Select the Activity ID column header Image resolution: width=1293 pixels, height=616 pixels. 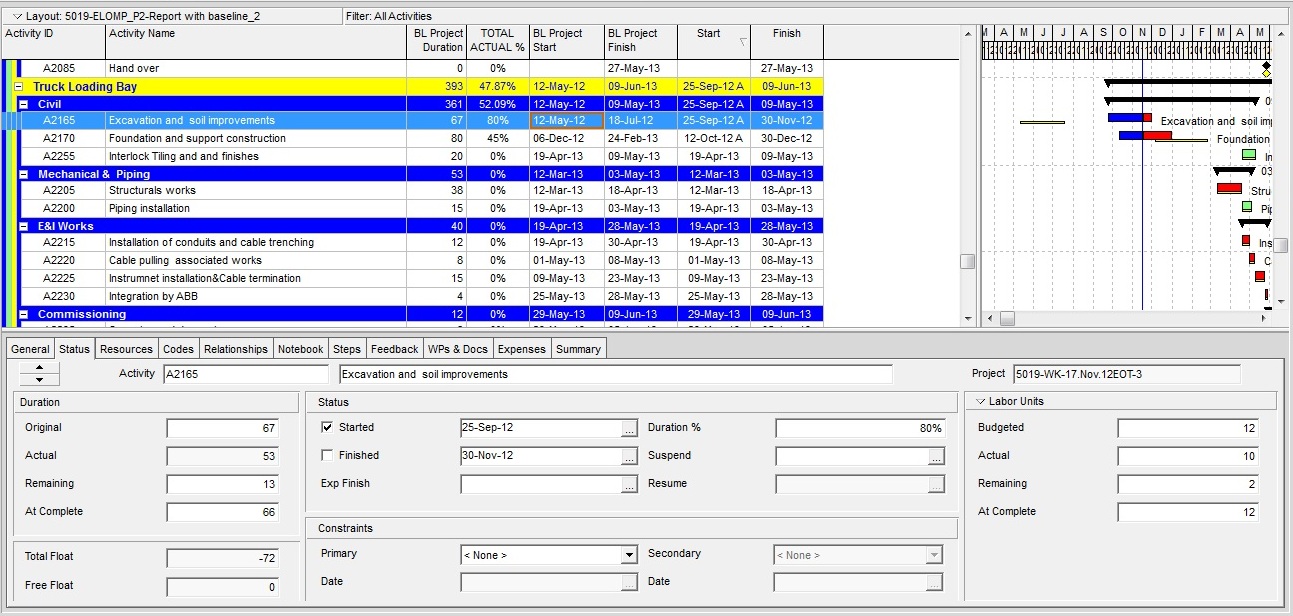click(x=54, y=41)
